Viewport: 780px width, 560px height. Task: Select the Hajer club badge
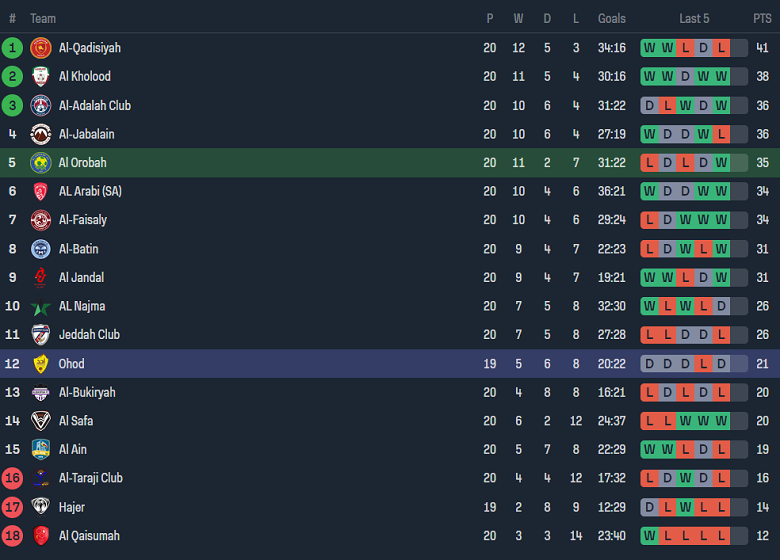point(41,507)
